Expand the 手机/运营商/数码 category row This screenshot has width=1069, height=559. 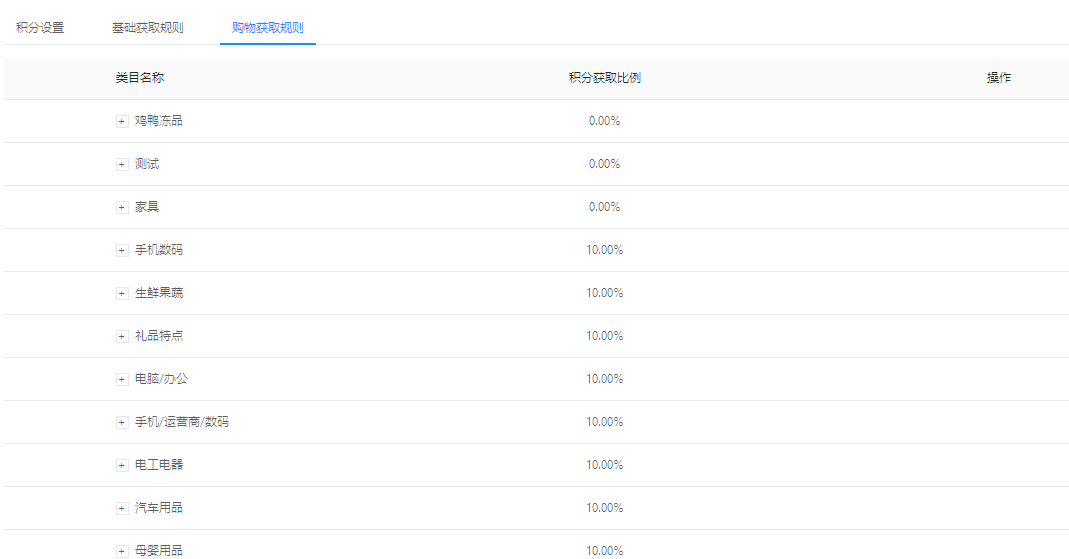(x=122, y=422)
